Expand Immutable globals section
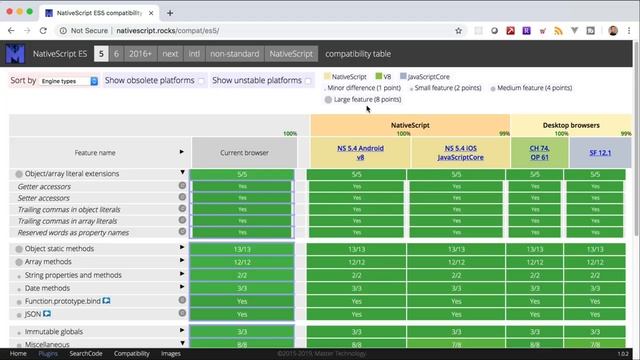Image resolution: width=640 pixels, height=360 pixels. 182,330
